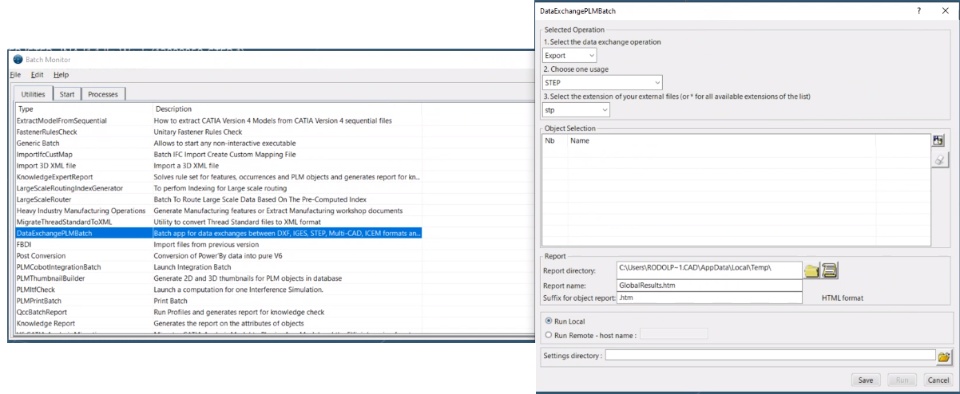960x394 pixels.
Task: Select the KnowledgeExpertReport row
Action: point(219,177)
